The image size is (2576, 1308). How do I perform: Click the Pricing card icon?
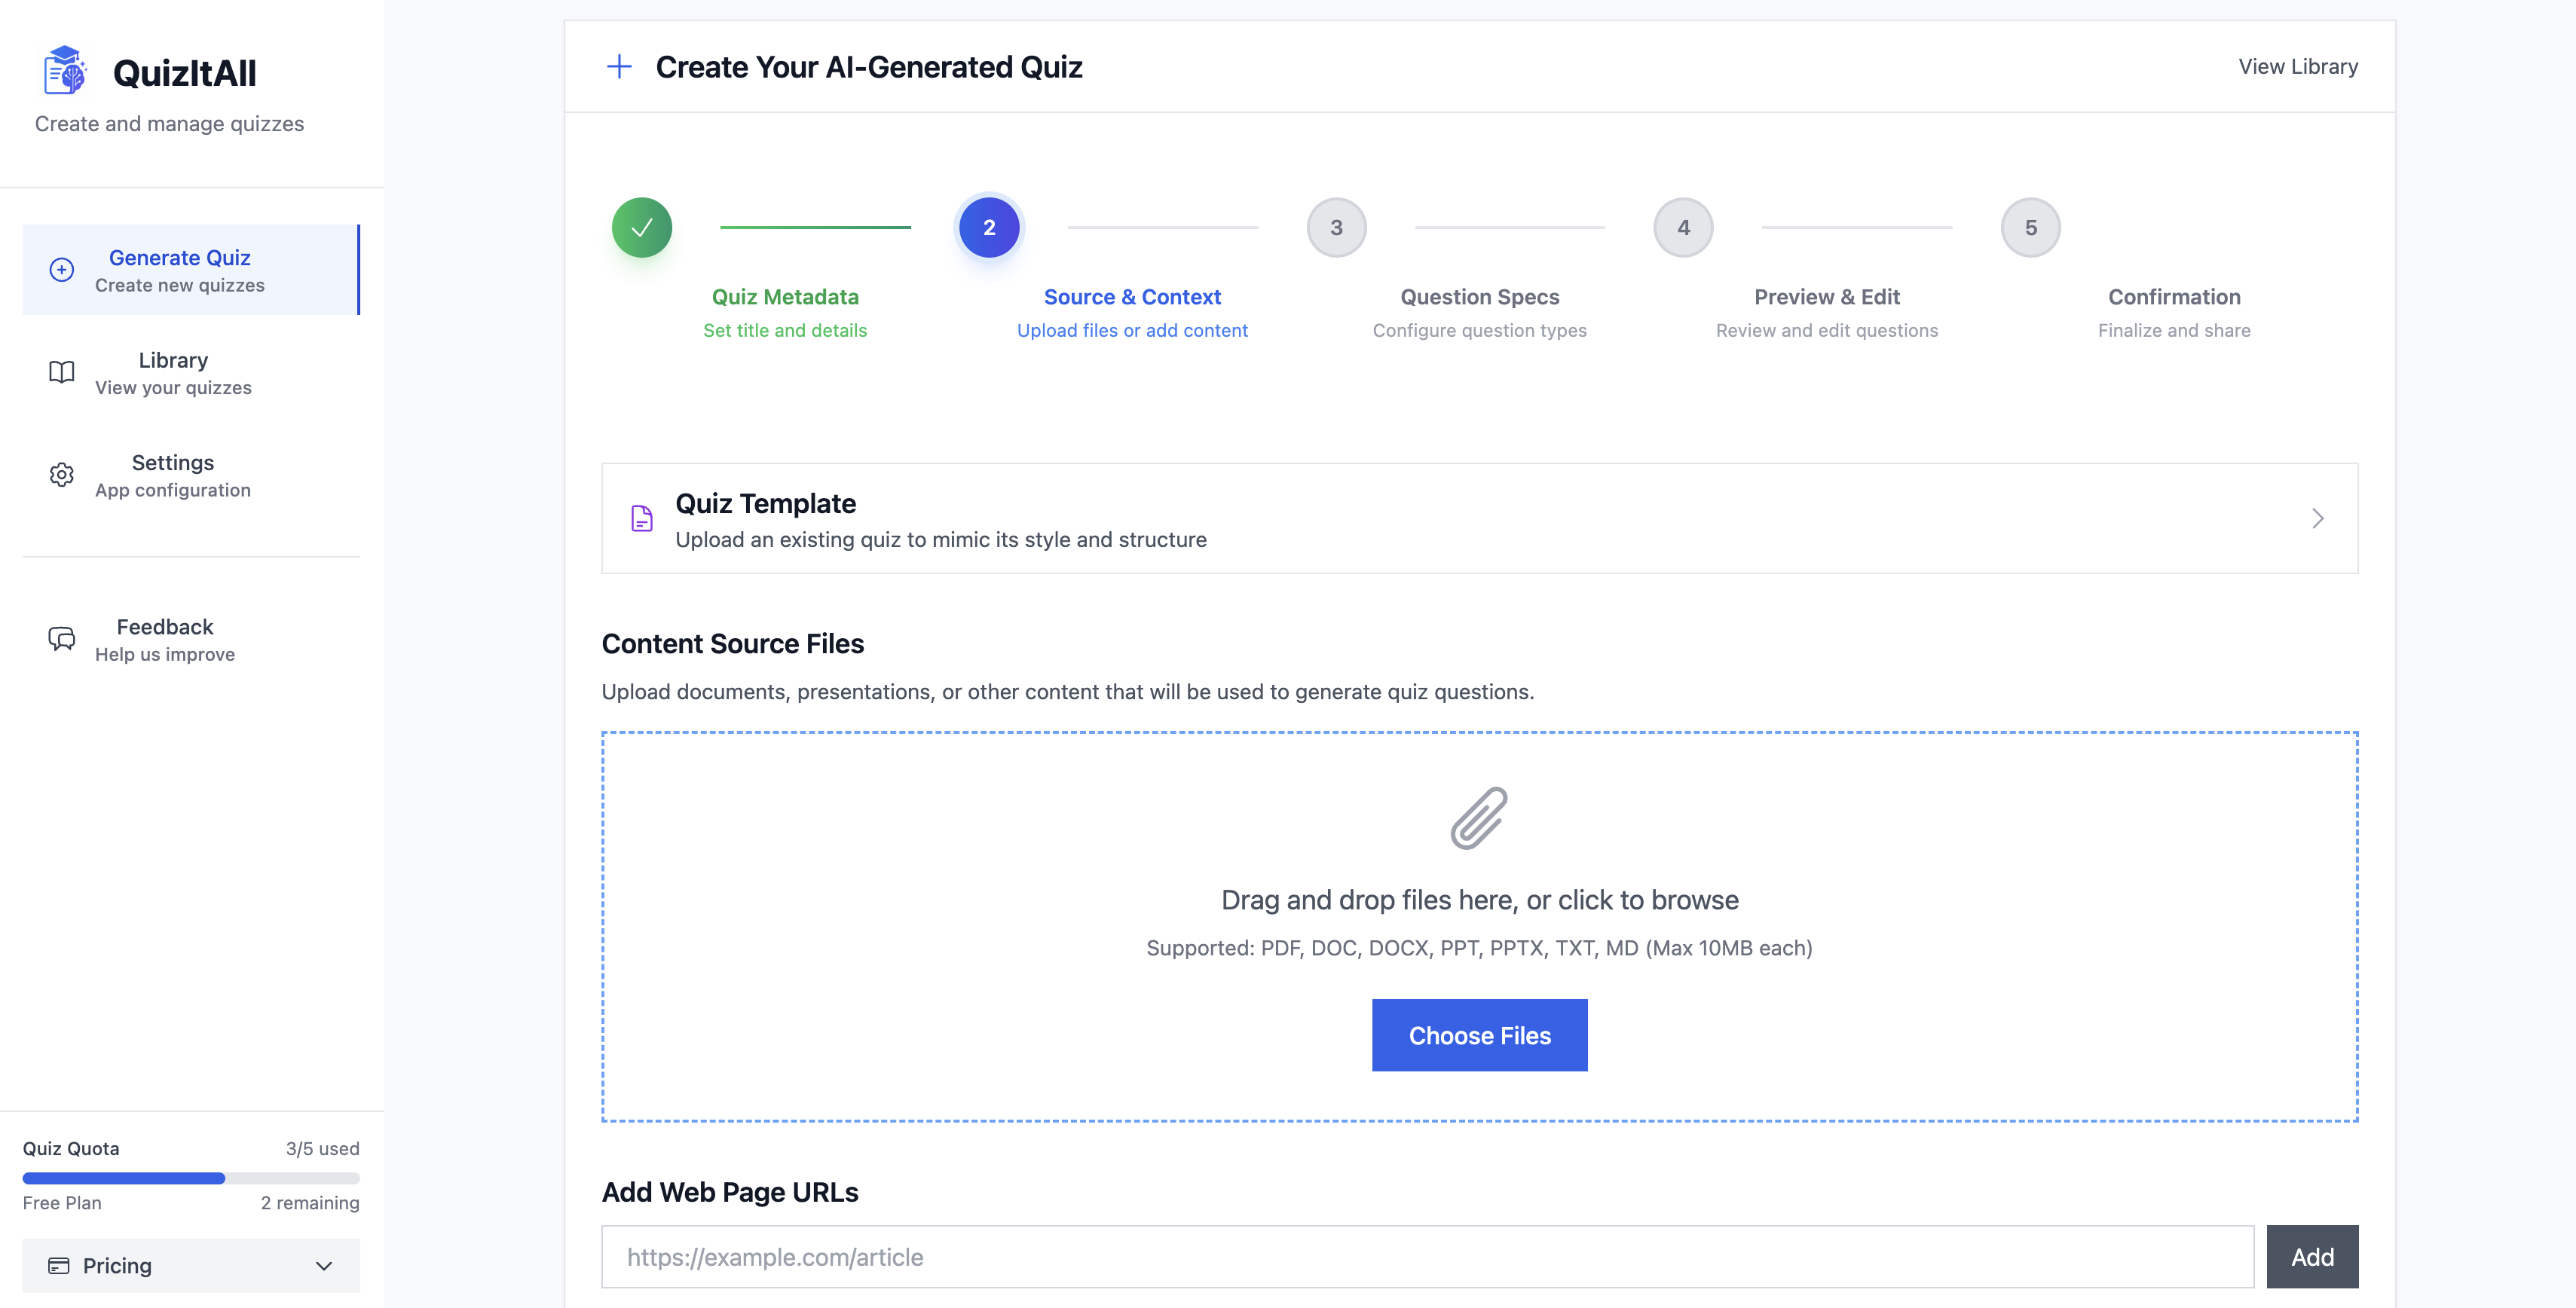pos(59,1264)
